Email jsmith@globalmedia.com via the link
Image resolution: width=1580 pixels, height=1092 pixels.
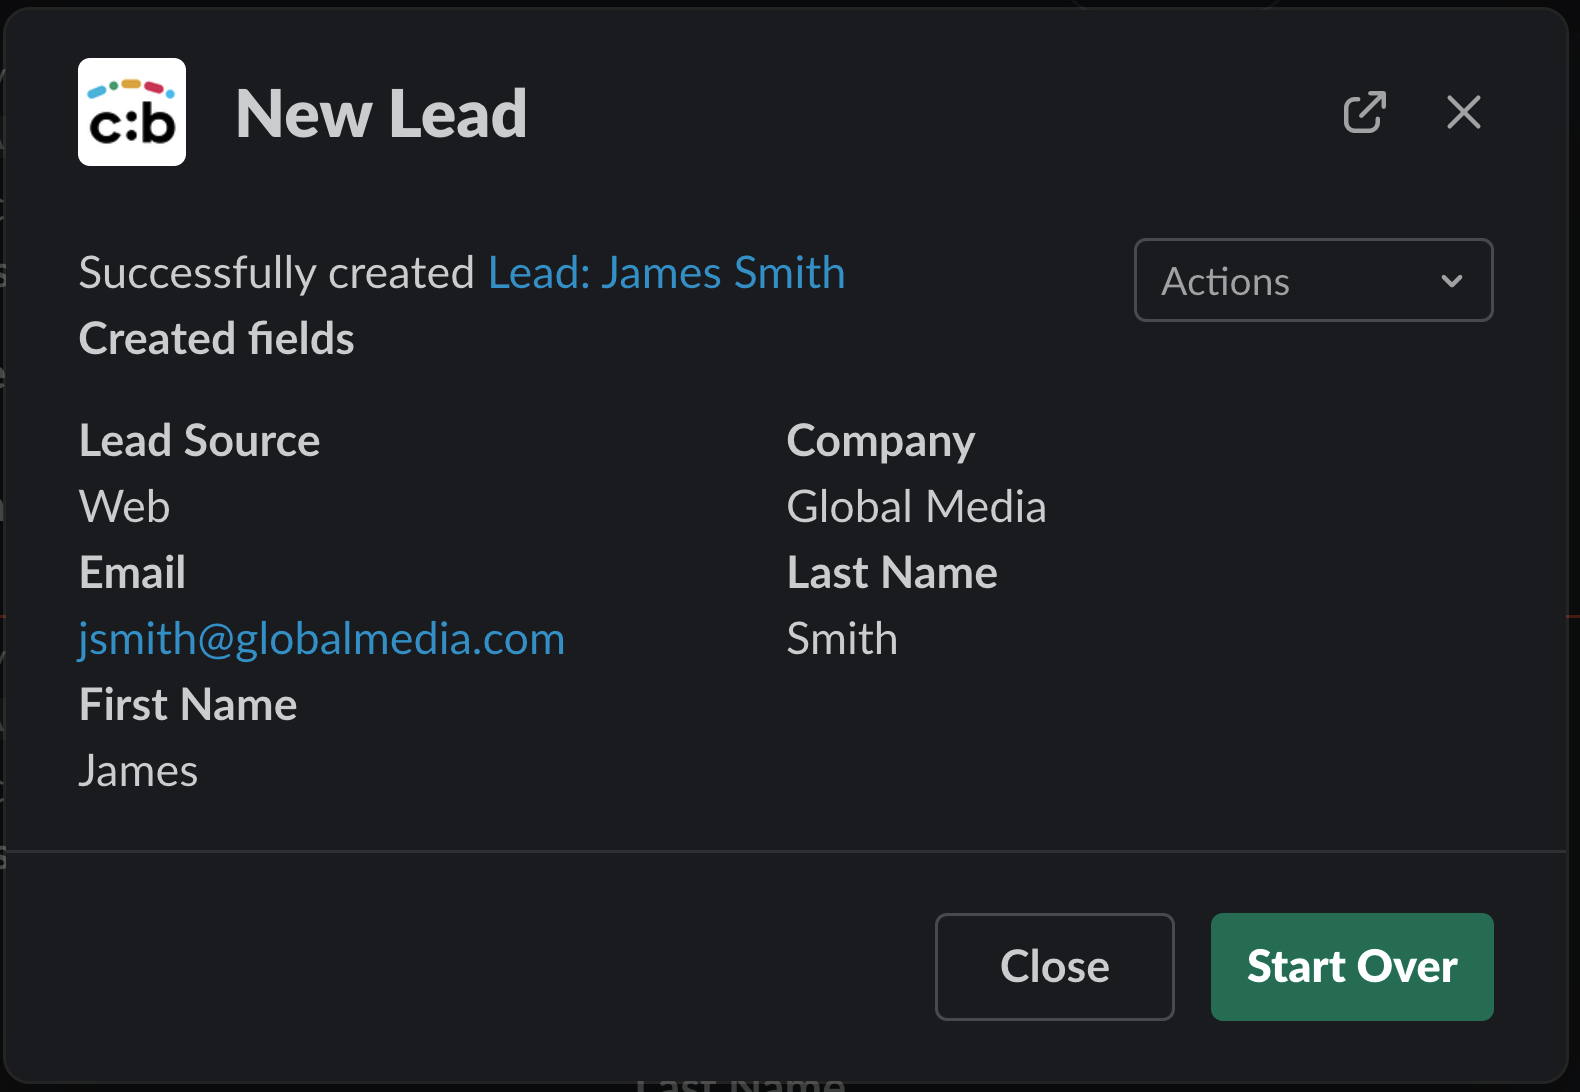[x=321, y=639]
